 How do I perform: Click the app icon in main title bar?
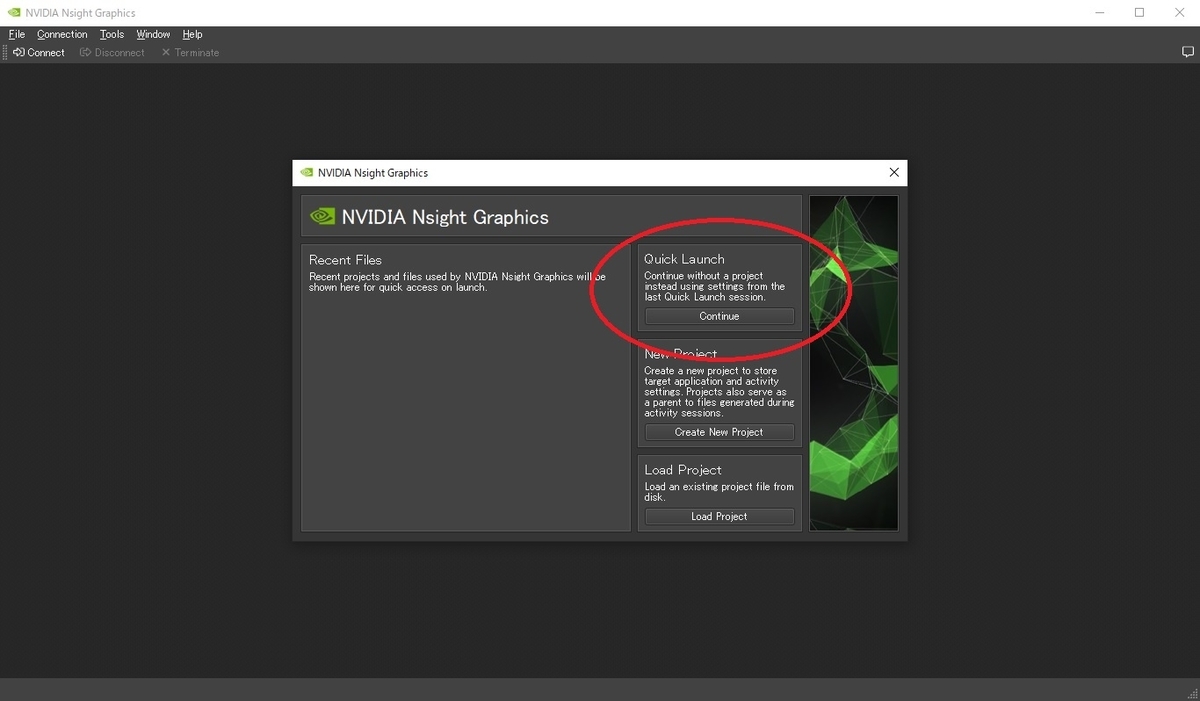(x=13, y=13)
